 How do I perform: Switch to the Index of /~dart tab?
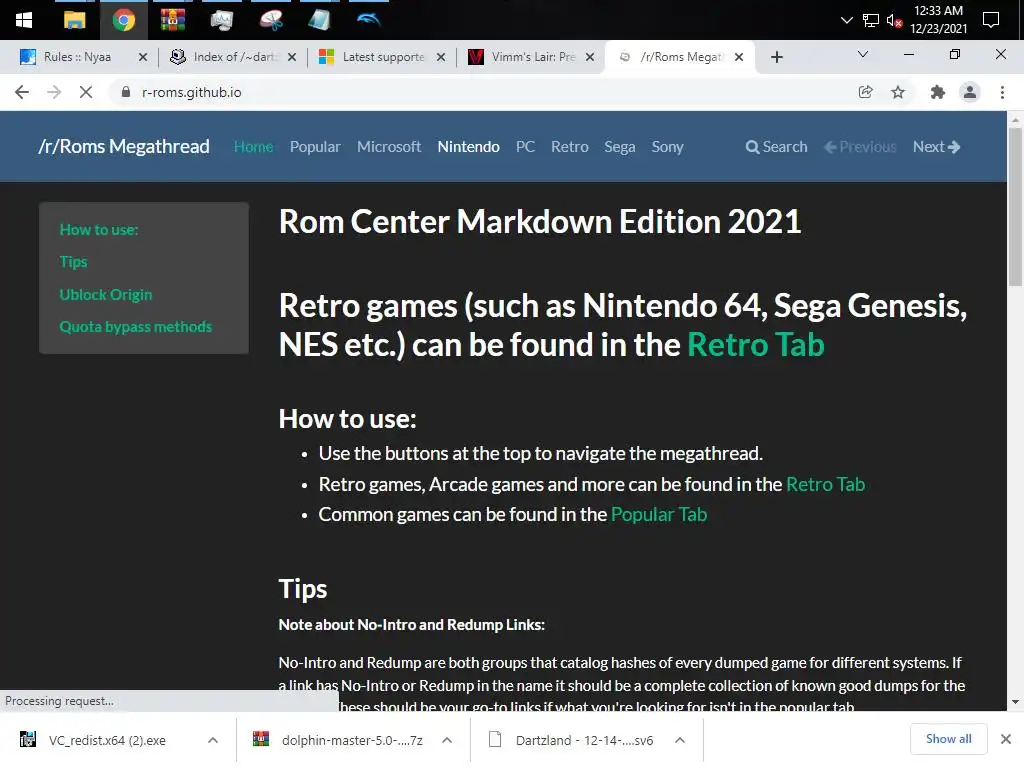[x=225, y=57]
